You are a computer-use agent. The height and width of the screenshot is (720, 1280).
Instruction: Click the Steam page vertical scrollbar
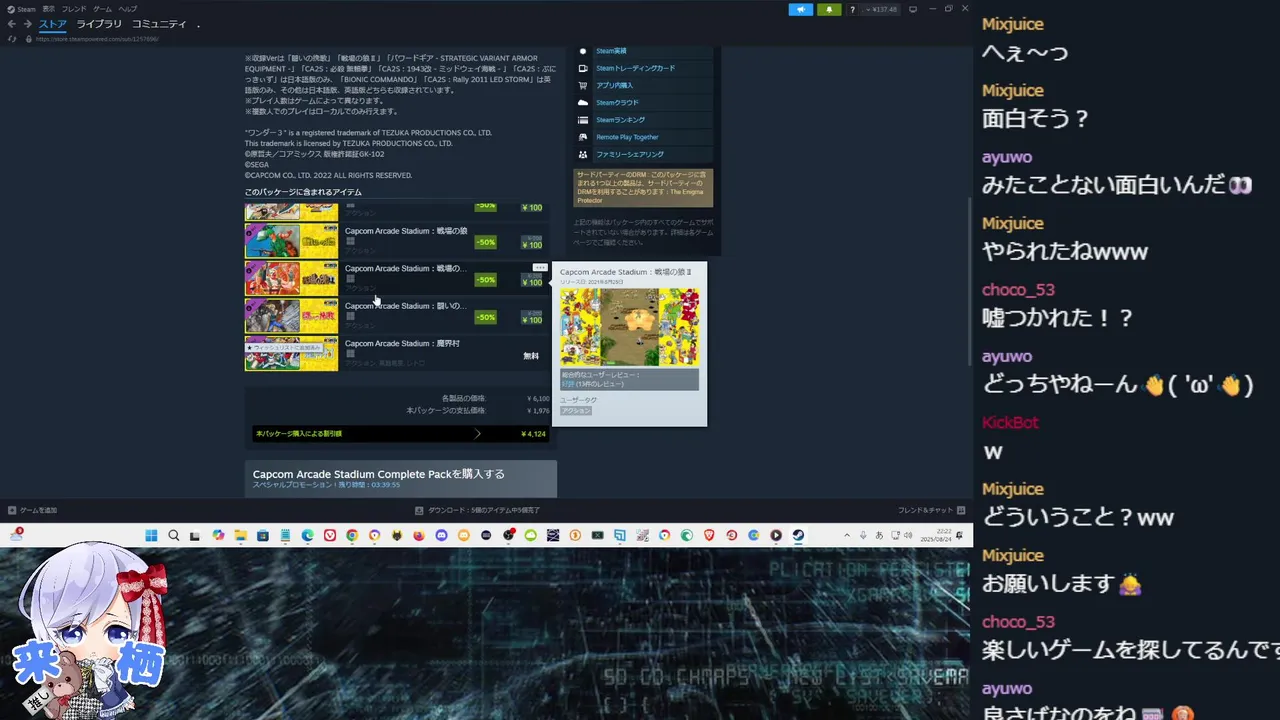pos(970,280)
